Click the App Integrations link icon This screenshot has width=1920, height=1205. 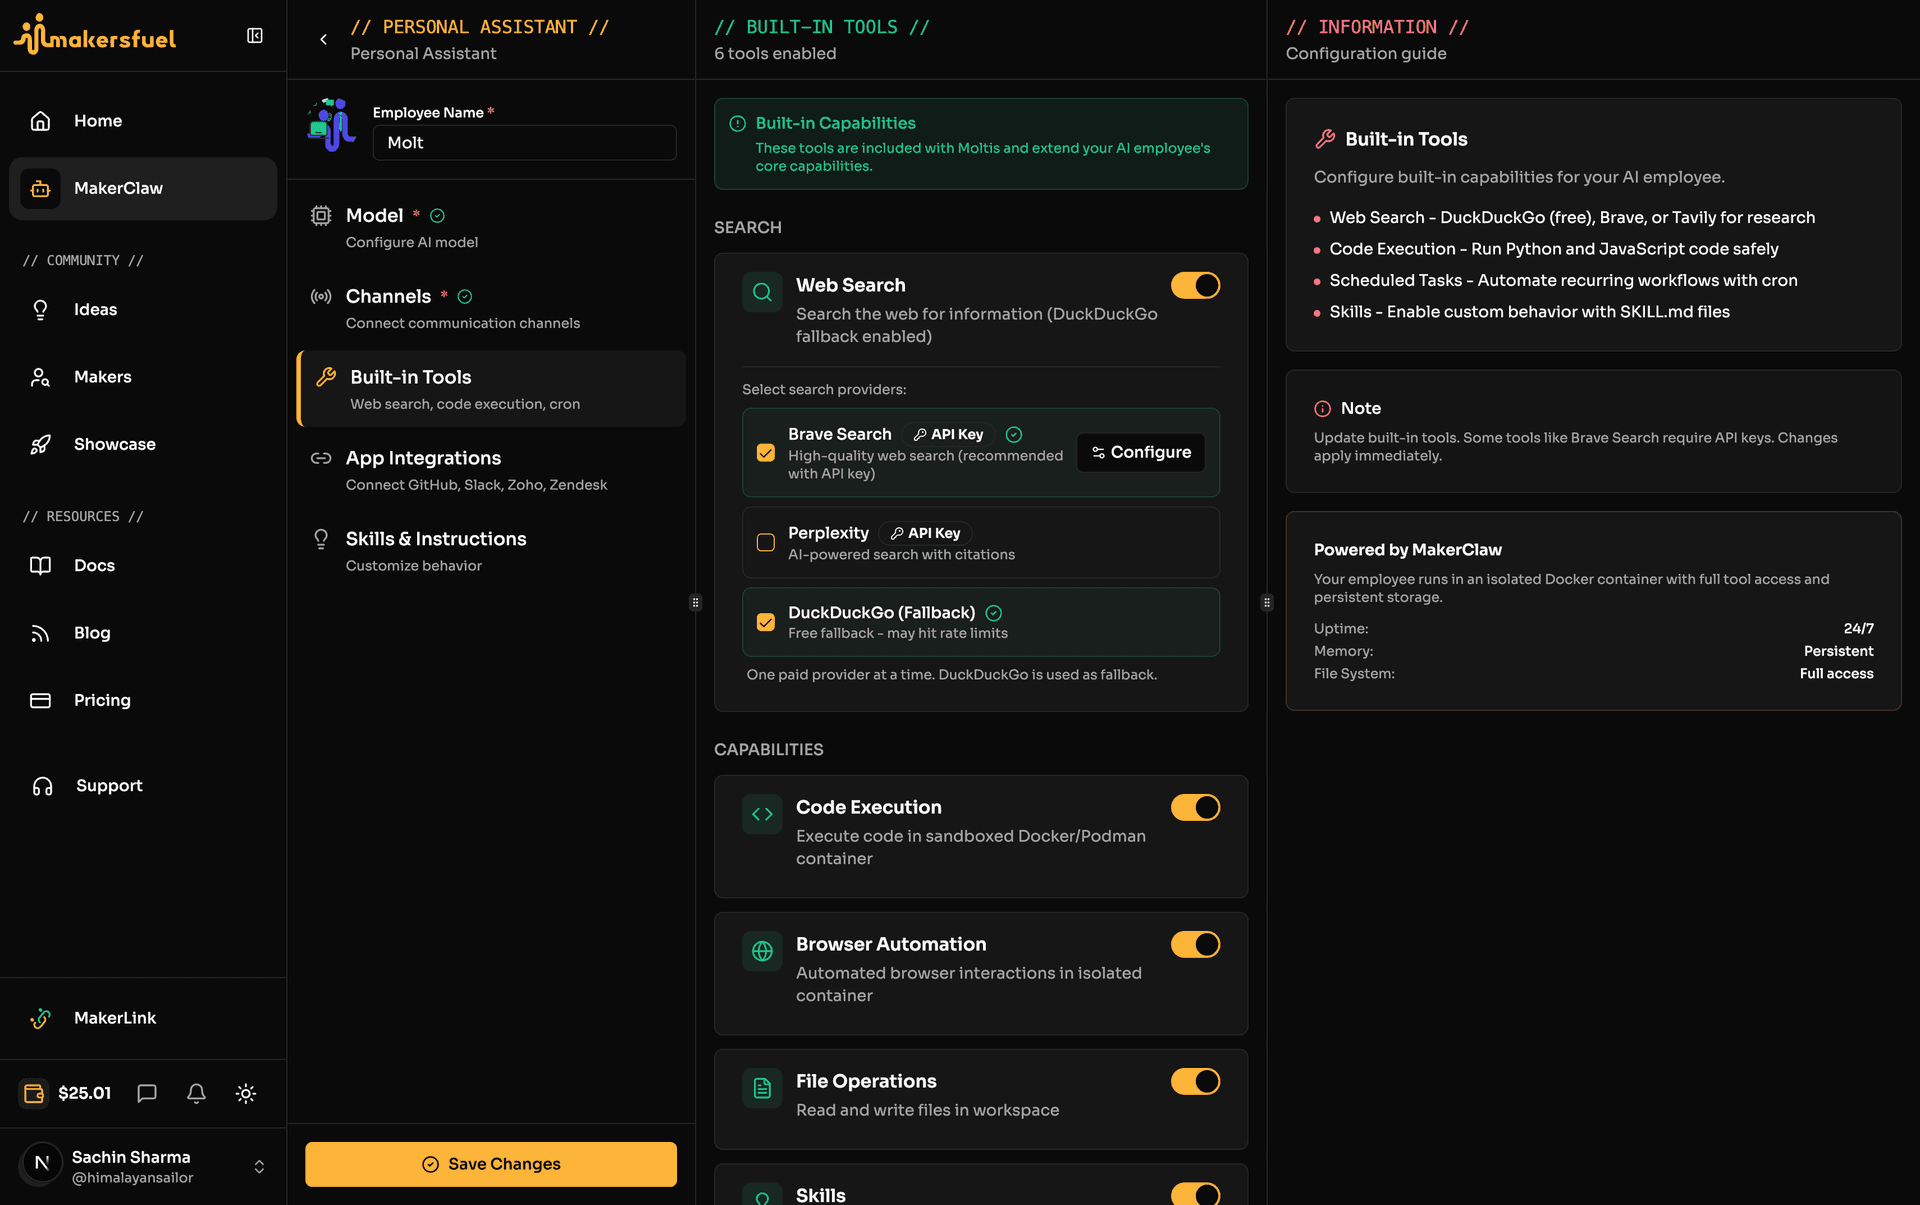click(321, 458)
